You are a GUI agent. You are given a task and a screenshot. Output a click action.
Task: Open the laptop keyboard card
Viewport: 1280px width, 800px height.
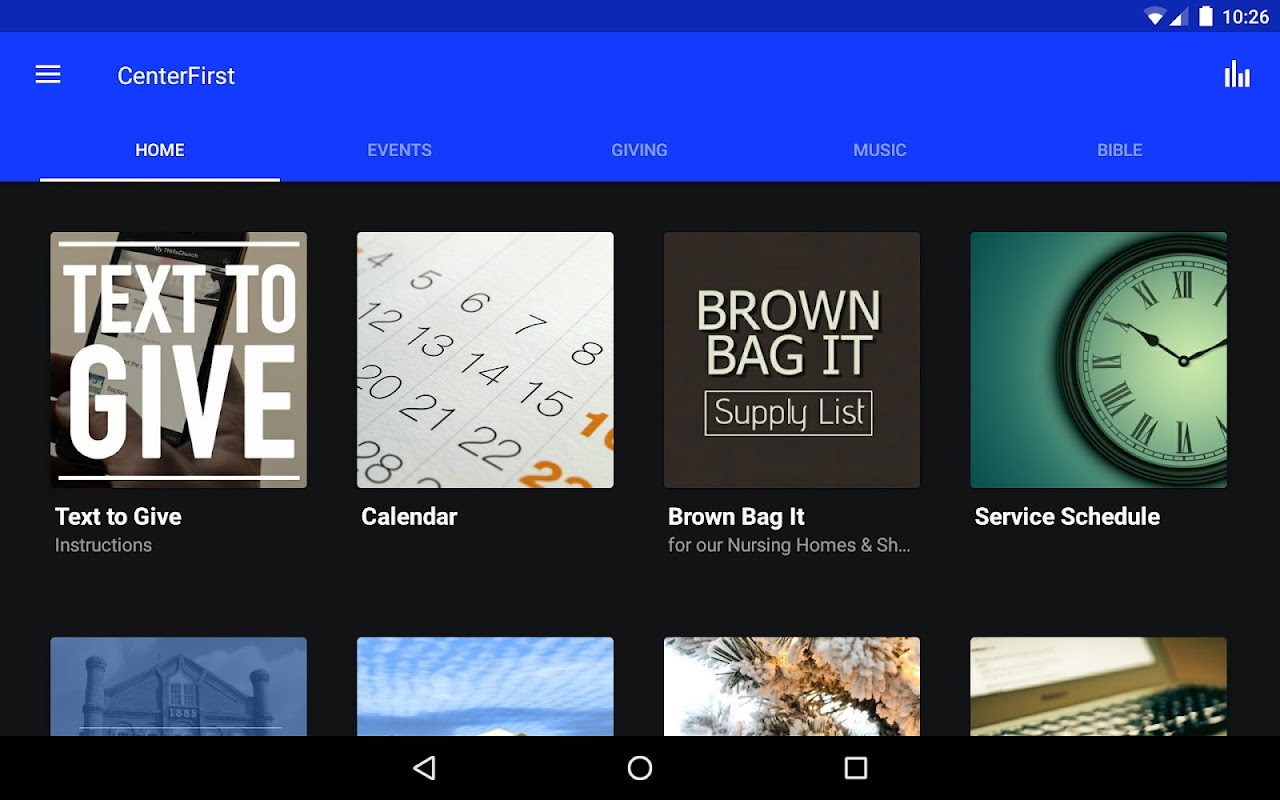tap(1099, 687)
